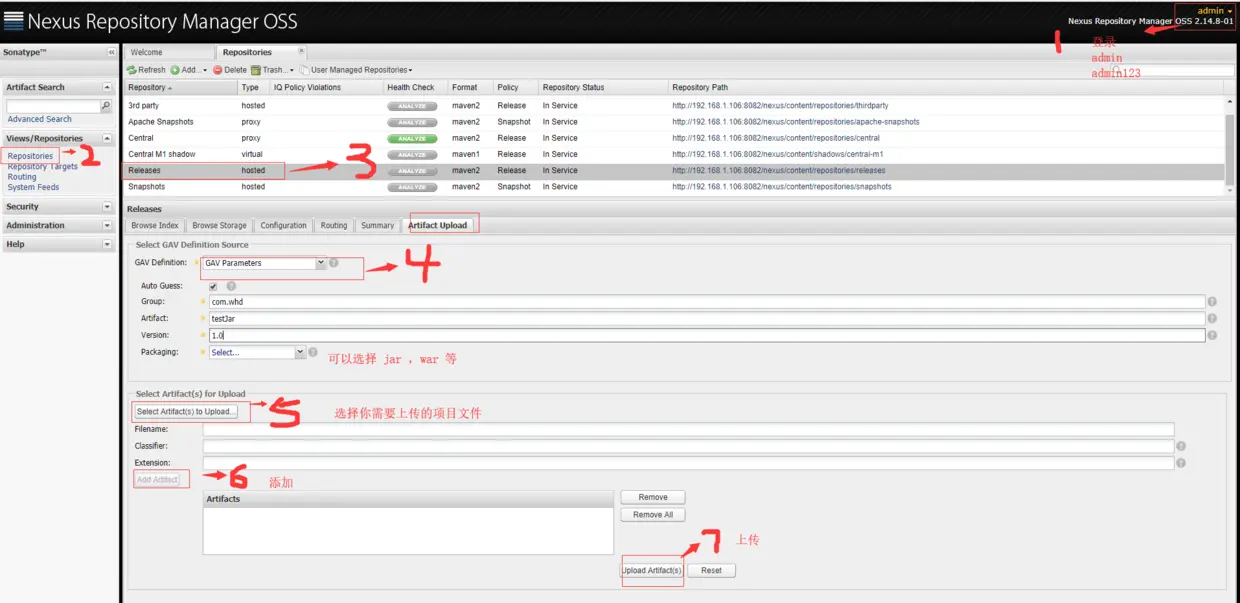Image resolution: width=1240 pixels, height=603 pixels.
Task: Click ANALYZE button for Snapshots row
Action: (x=412, y=186)
